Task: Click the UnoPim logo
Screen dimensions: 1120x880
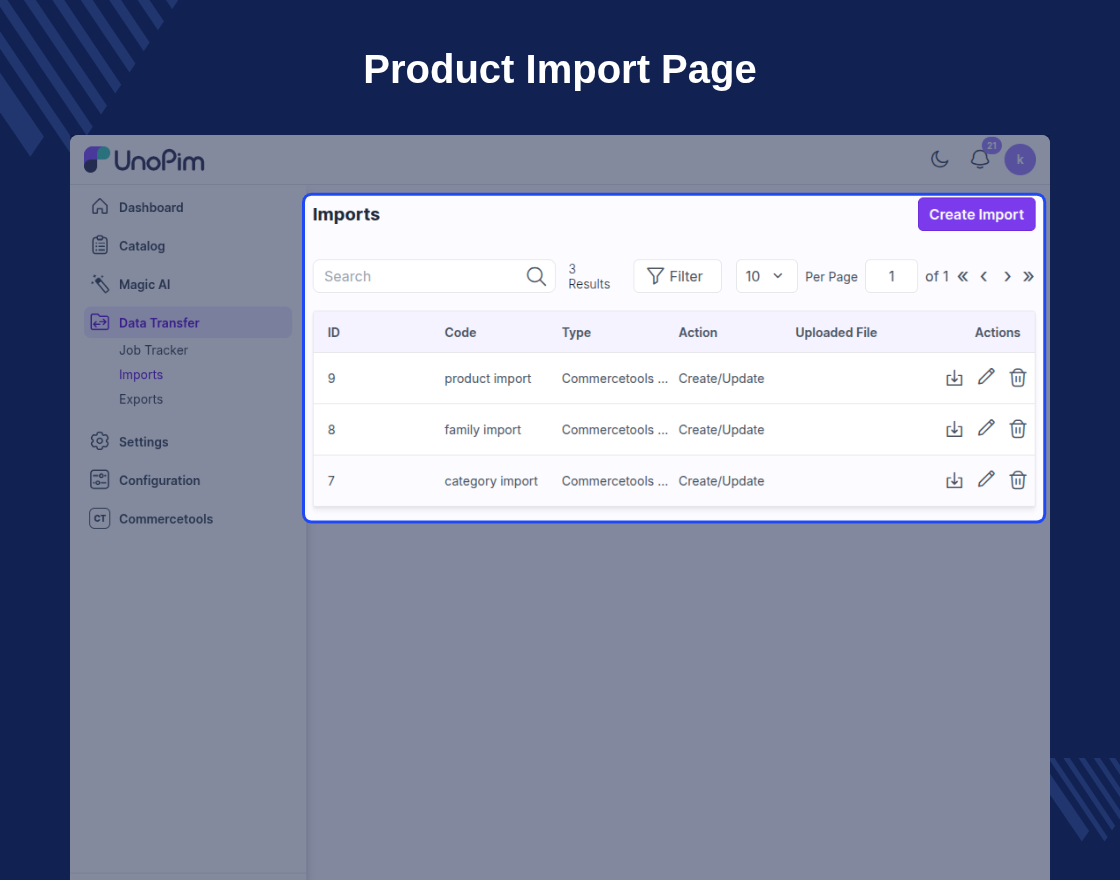Action: point(144,160)
